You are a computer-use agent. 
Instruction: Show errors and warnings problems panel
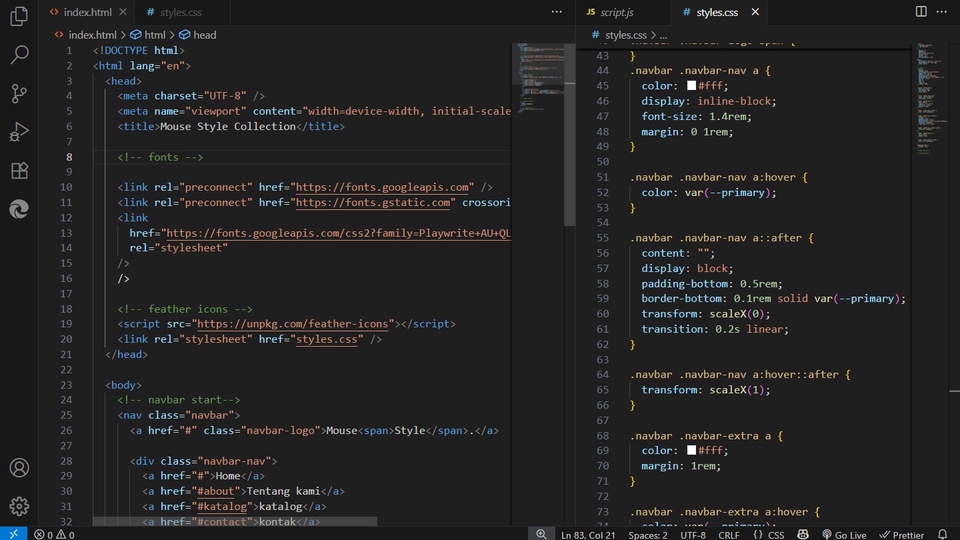tap(54, 534)
